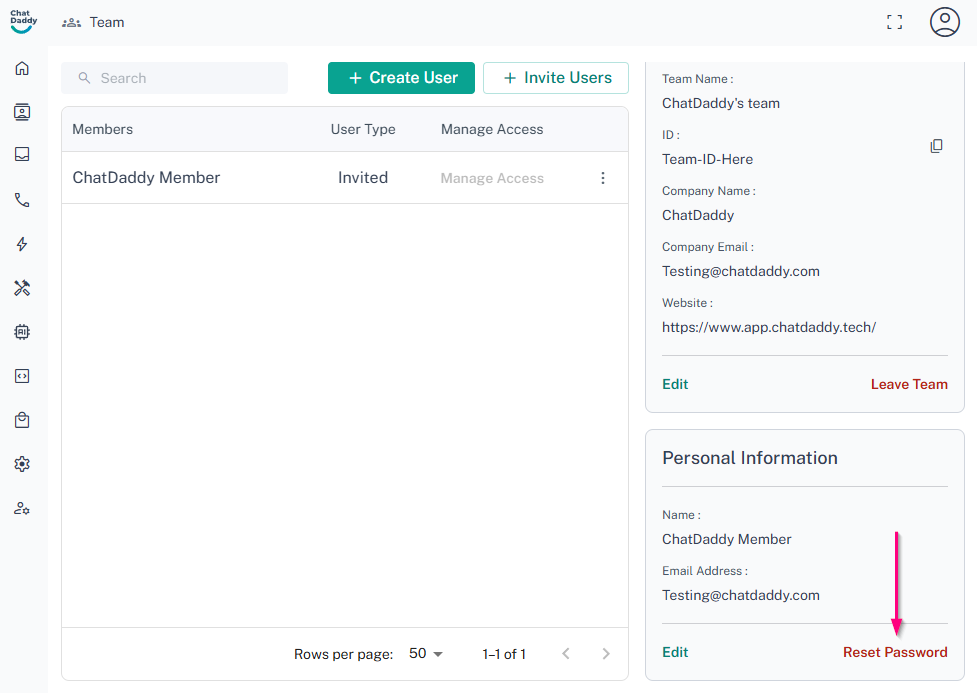Click the Create User button
The image size is (977, 693).
coord(401,78)
